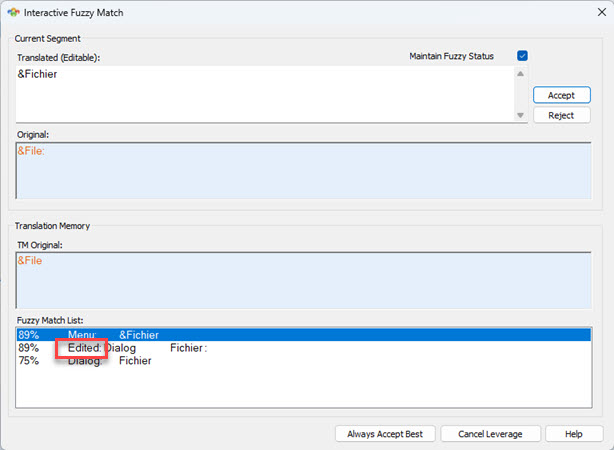Click the scroll down arrow in Translated box
The height and width of the screenshot is (450, 614).
tap(519, 115)
